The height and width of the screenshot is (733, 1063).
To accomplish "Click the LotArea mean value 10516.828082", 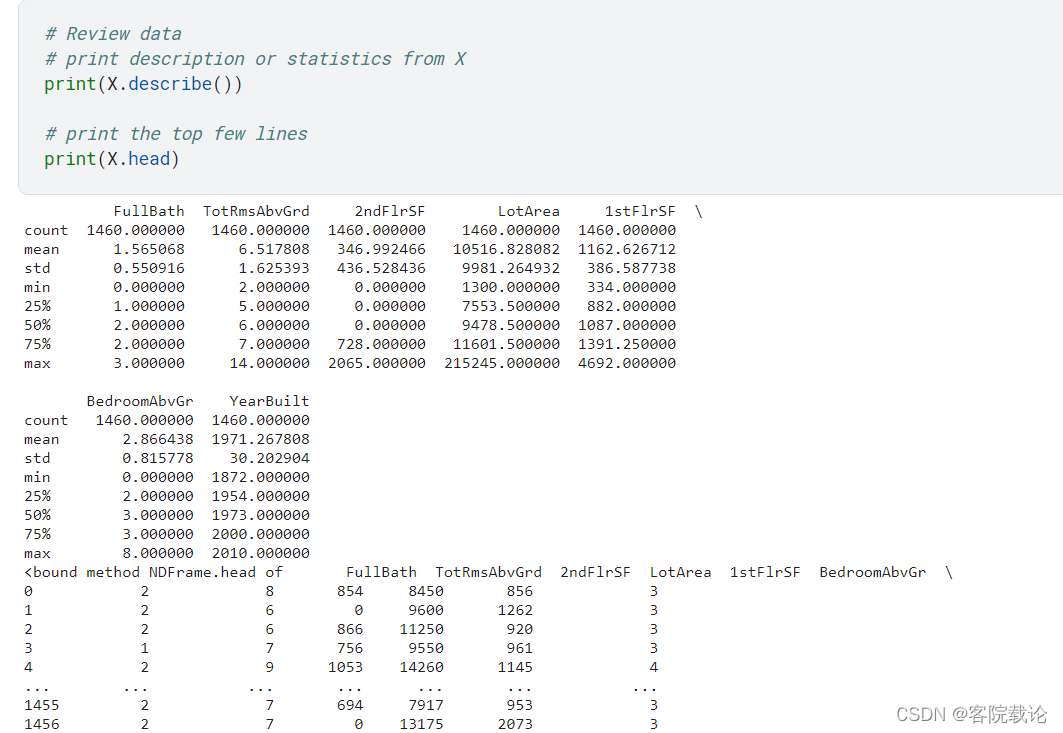I will (x=506, y=250).
